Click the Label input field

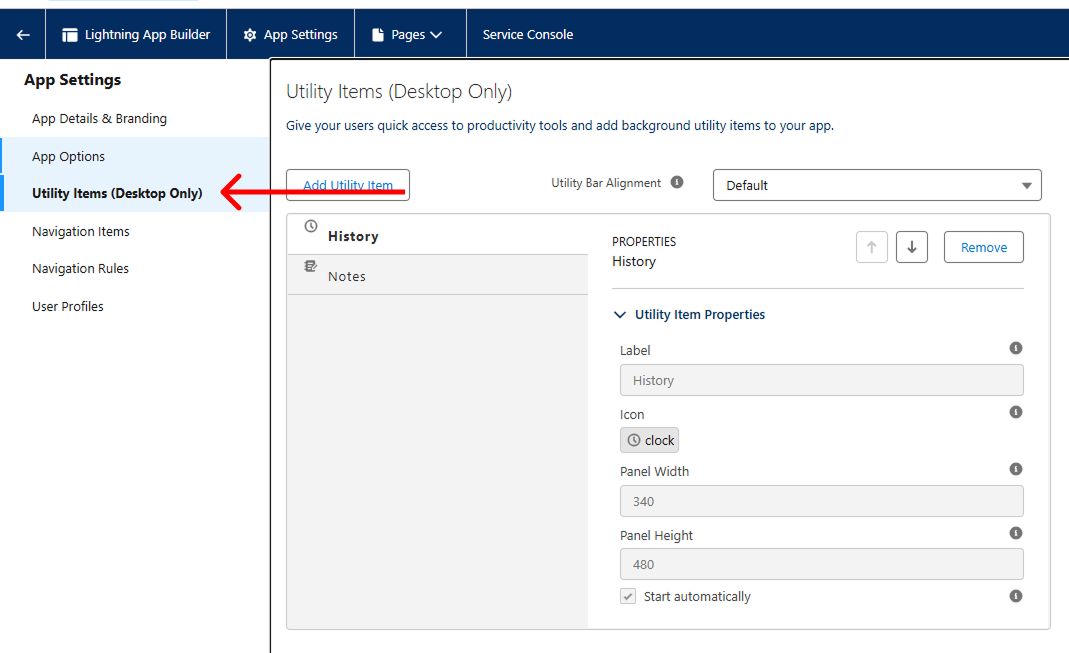coord(822,380)
